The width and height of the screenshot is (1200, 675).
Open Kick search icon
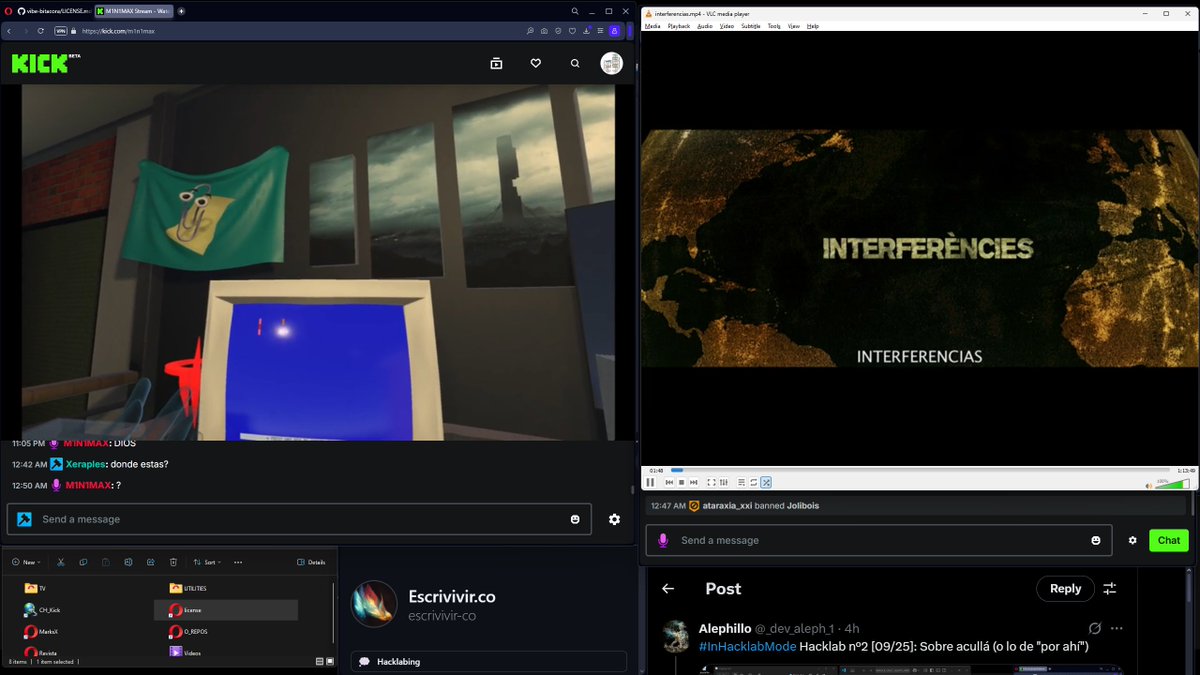click(575, 63)
